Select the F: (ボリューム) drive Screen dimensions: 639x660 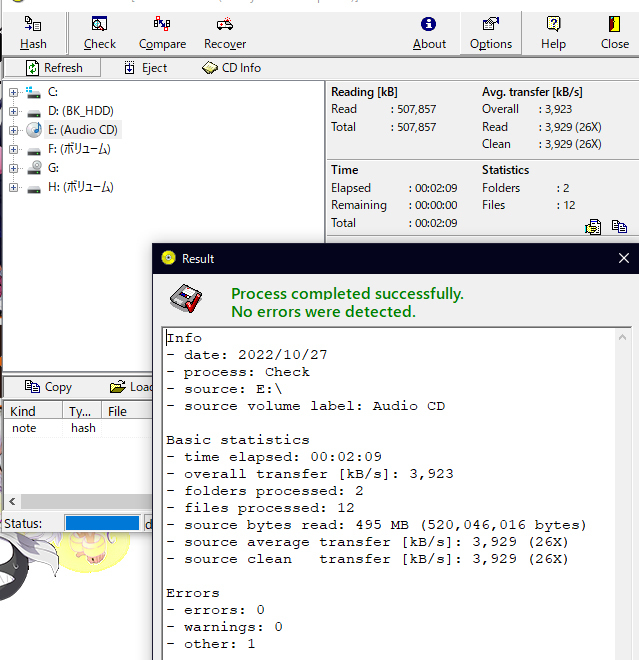(x=78, y=149)
